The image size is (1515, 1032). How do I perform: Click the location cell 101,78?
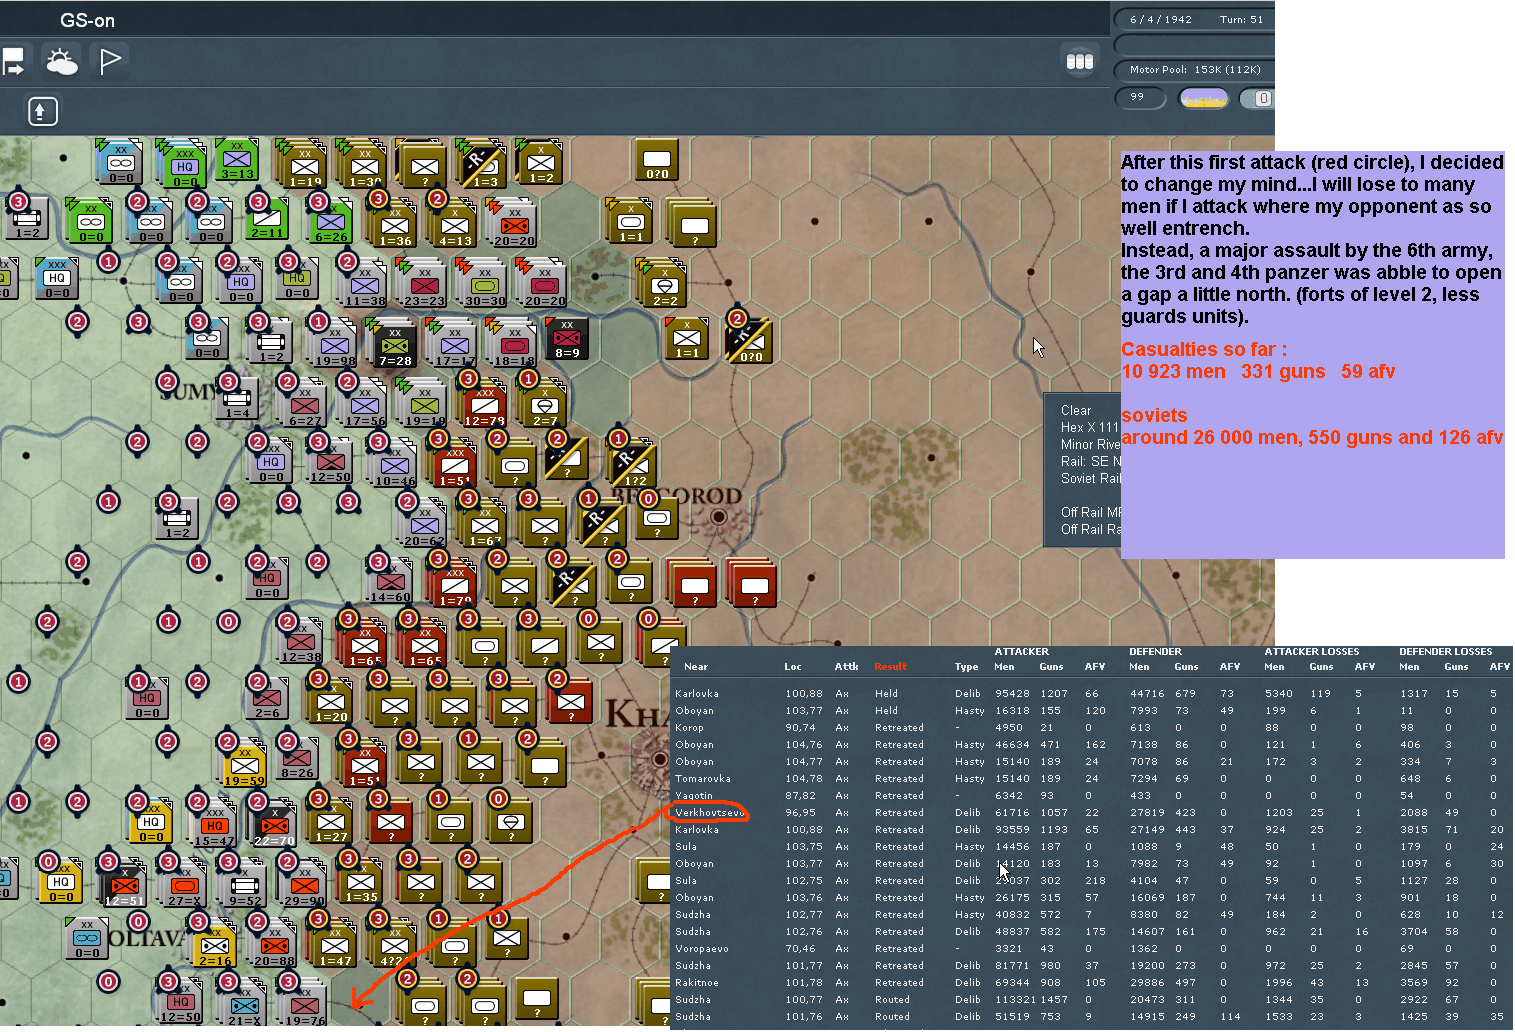point(804,983)
